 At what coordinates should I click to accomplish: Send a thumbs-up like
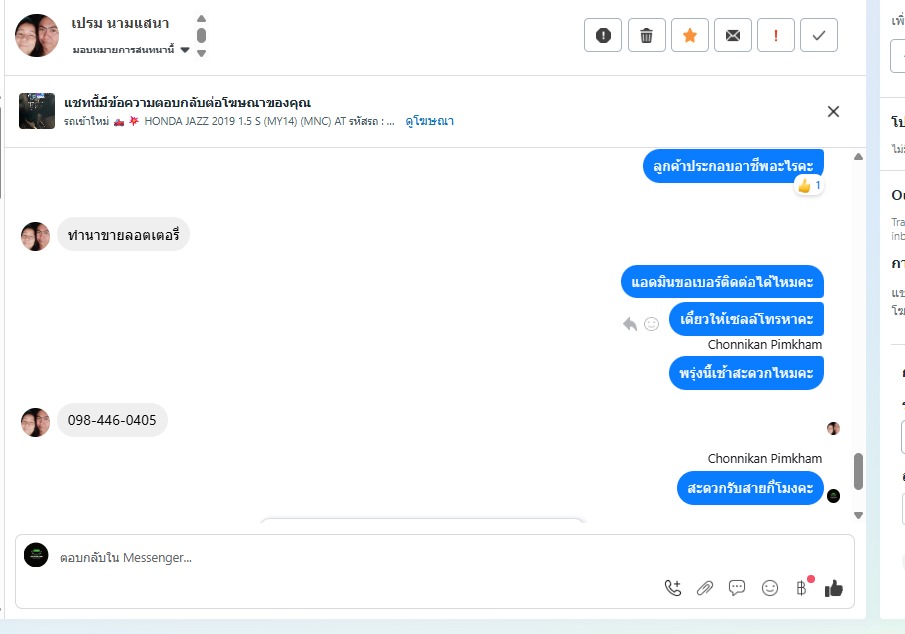point(833,588)
